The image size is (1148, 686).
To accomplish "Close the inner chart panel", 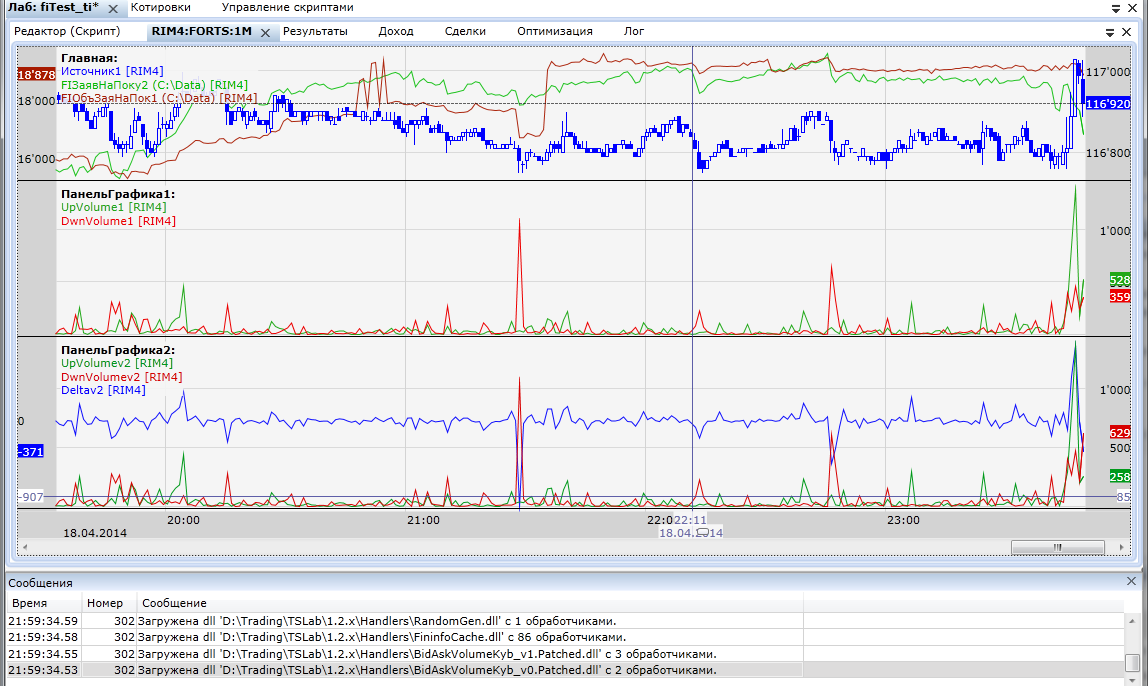I will pos(1125,32).
